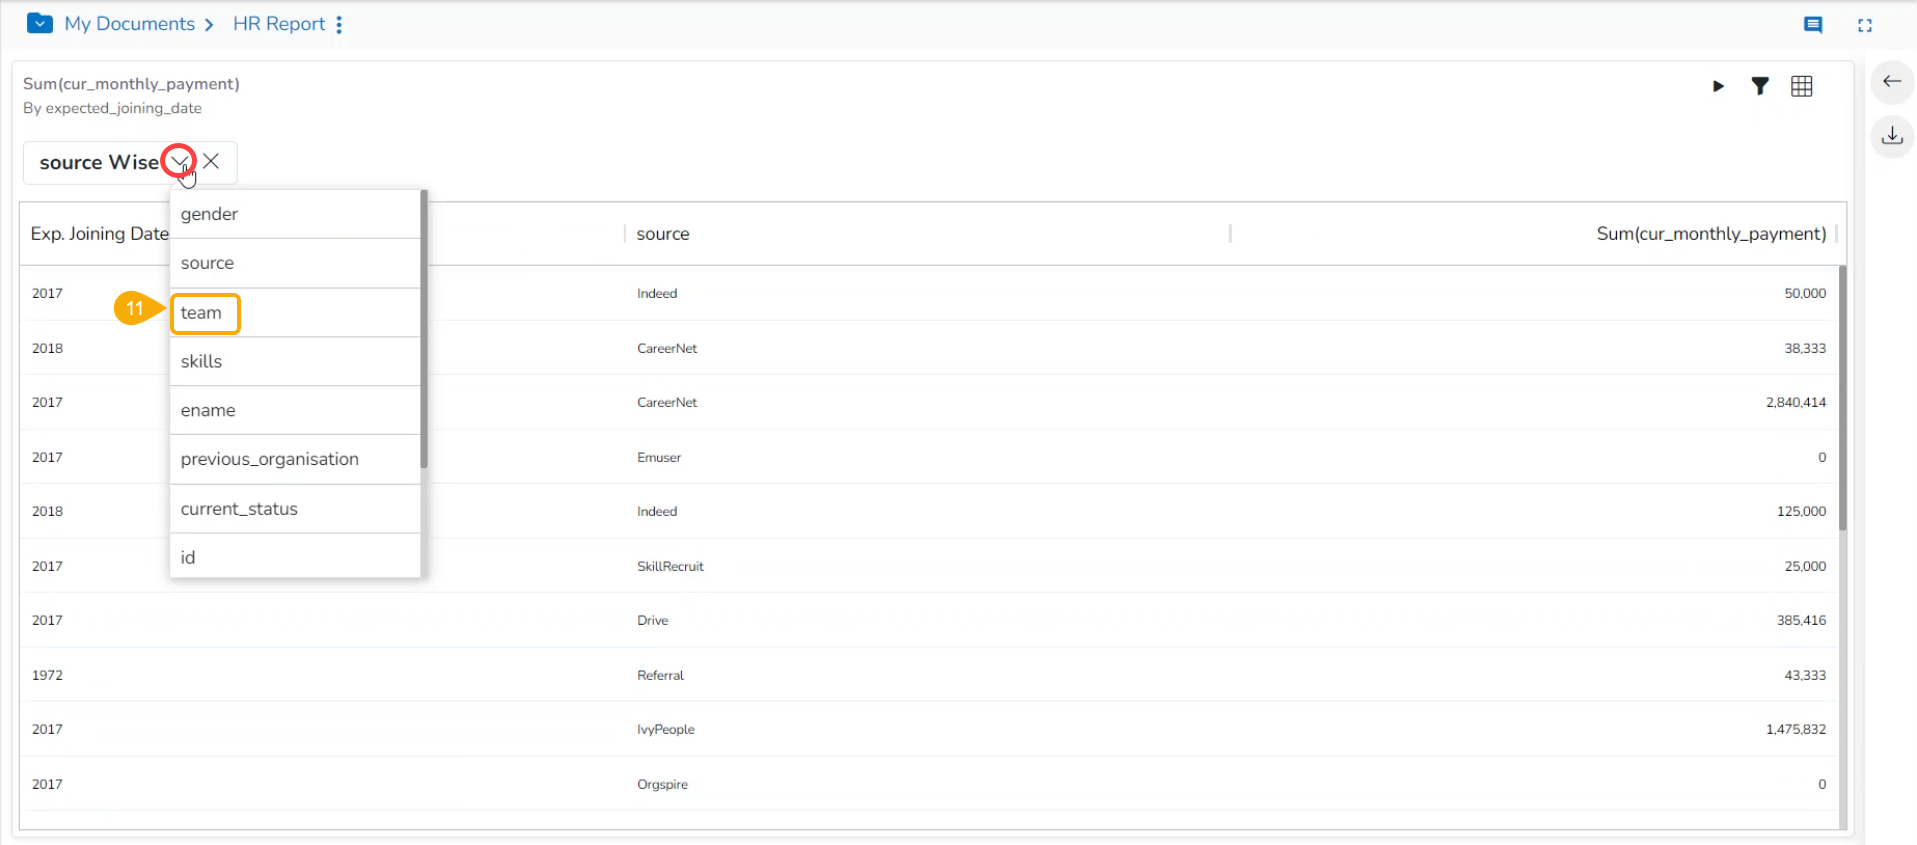This screenshot has width=1917, height=845.
Task: Switch to grid table view icon
Action: coord(1801,86)
